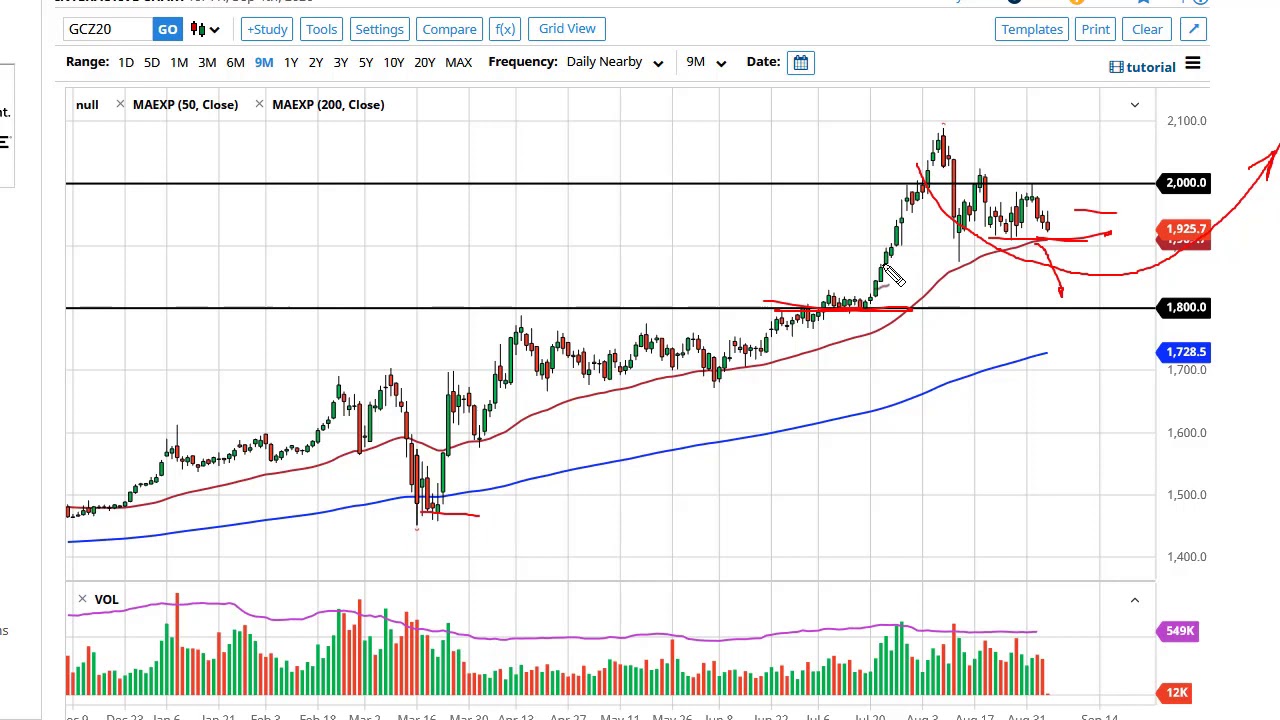This screenshot has height=720, width=1280.
Task: Click the GCZ20 symbol input field
Action: 108,29
